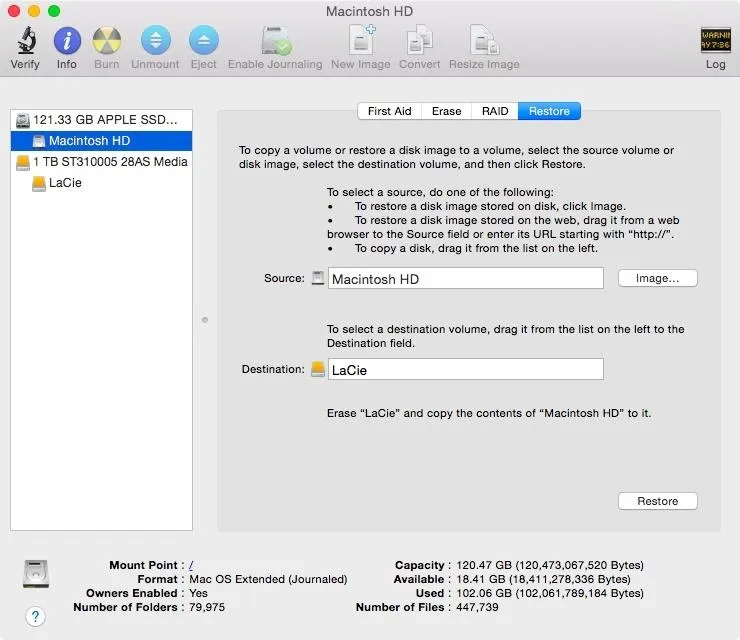
Task: Open the help question mark button
Action: (35, 616)
